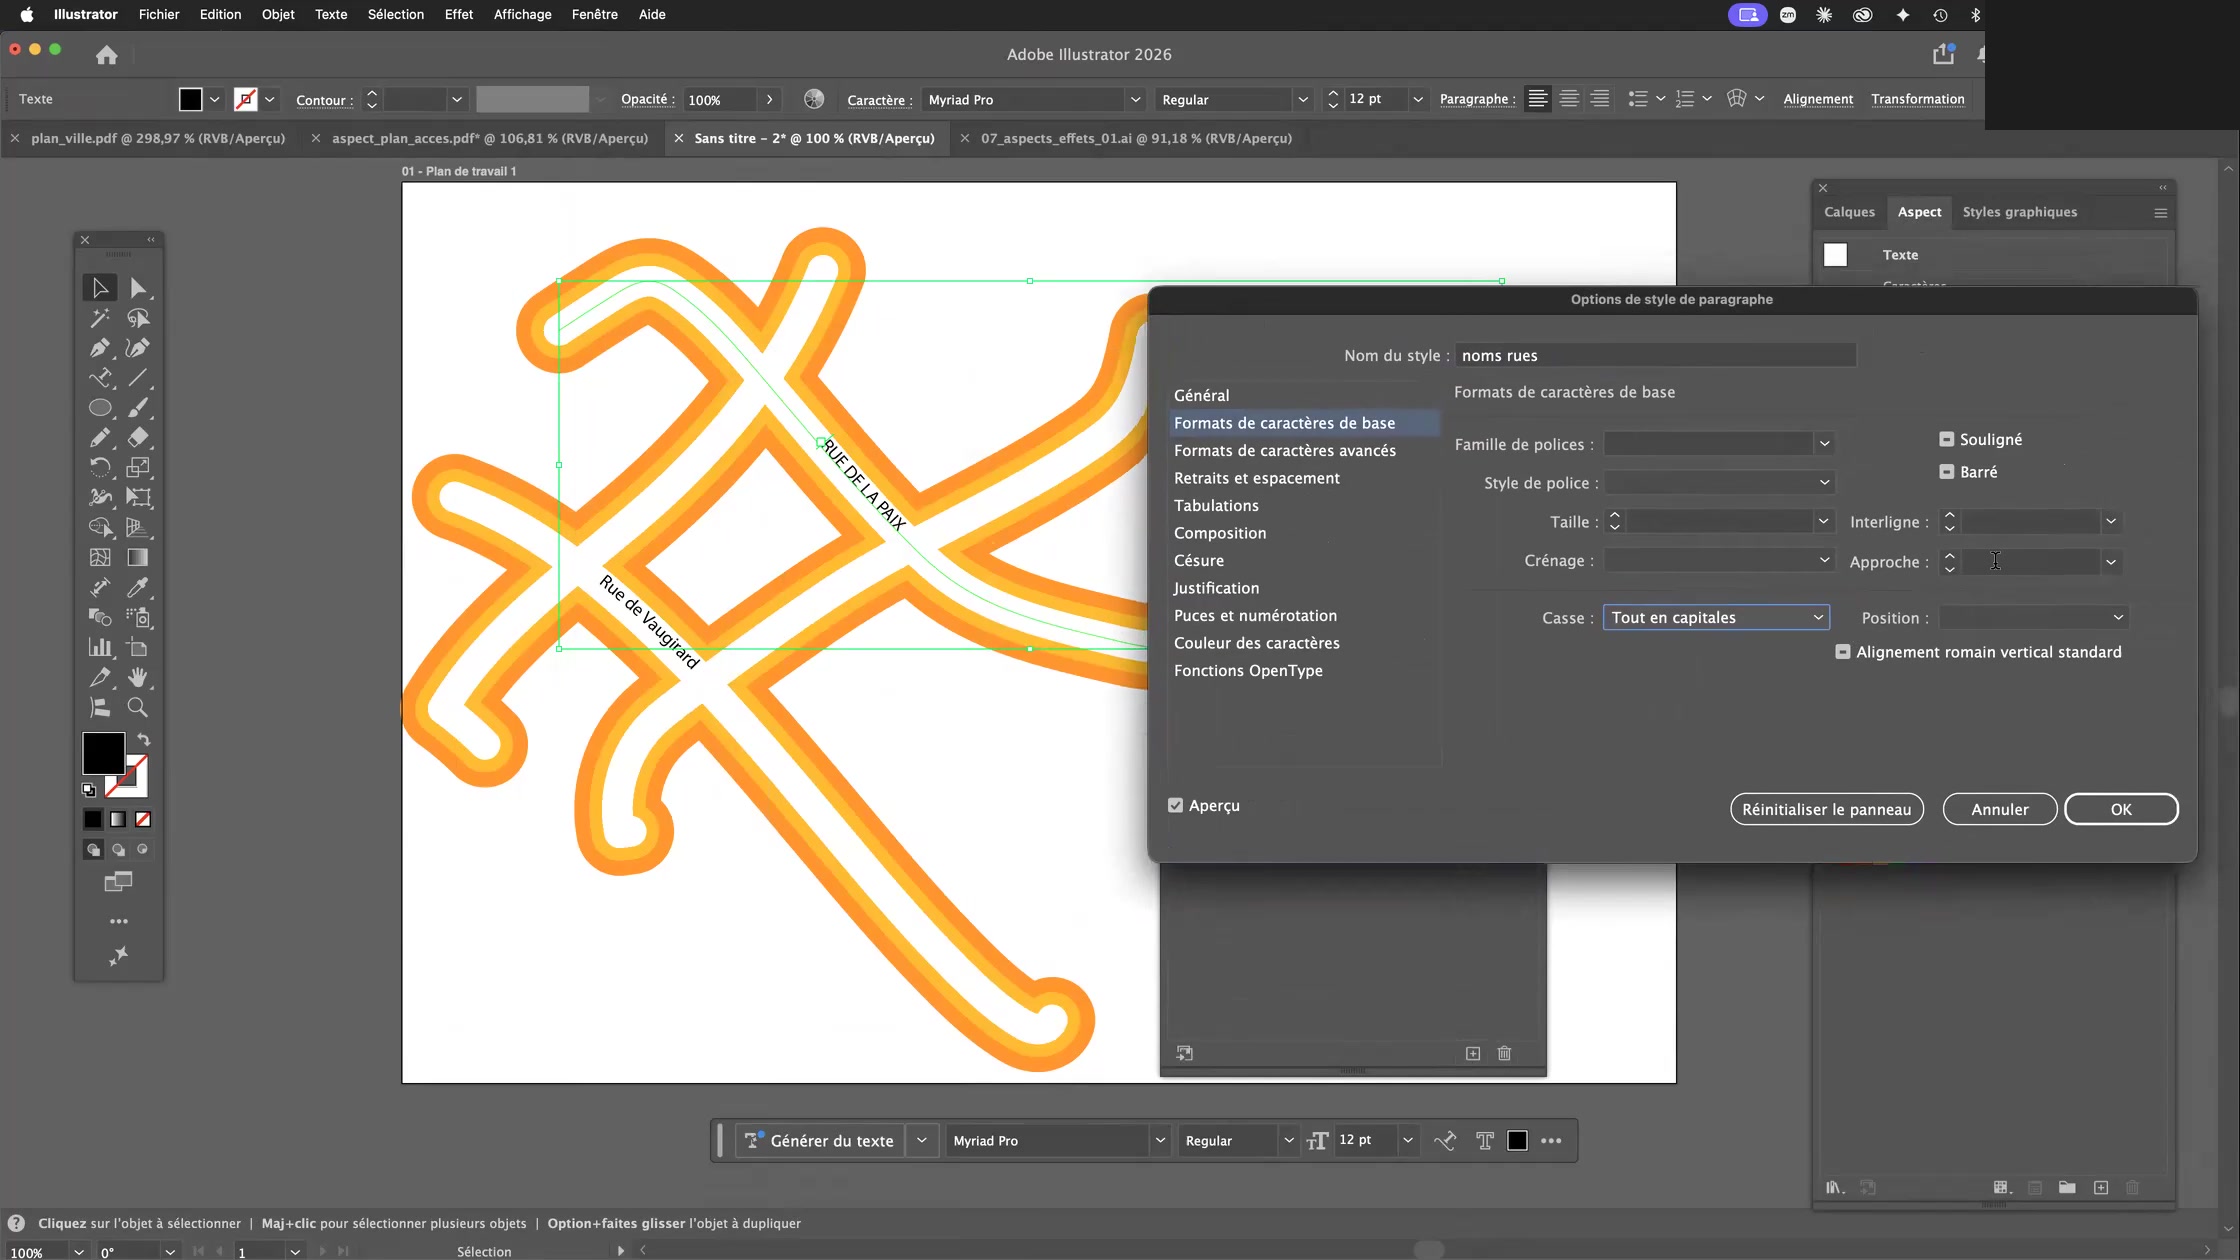Align paragraph text to center
This screenshot has height=1260, width=2240.
(x=1569, y=99)
